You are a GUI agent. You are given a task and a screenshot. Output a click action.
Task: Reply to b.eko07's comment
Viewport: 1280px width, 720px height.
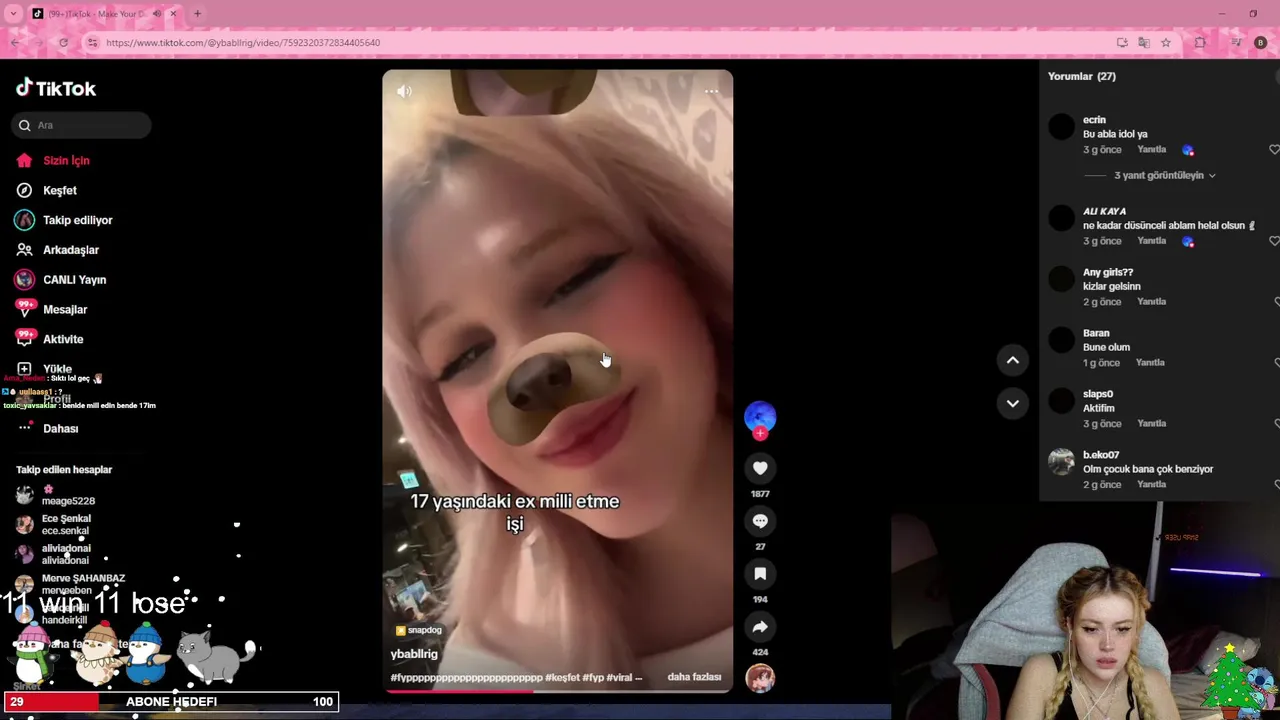1151,485
